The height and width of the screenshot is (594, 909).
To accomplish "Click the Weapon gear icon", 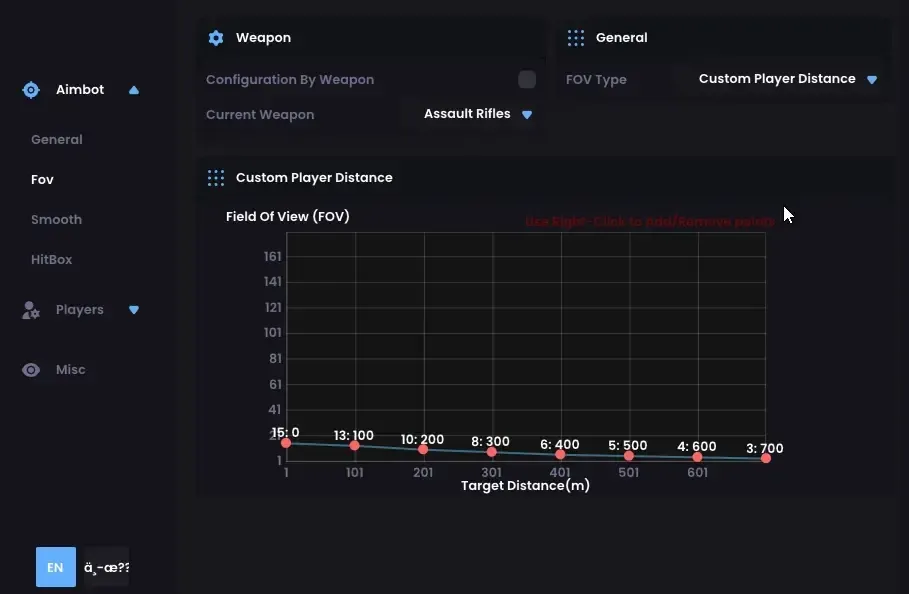I will 216,38.
